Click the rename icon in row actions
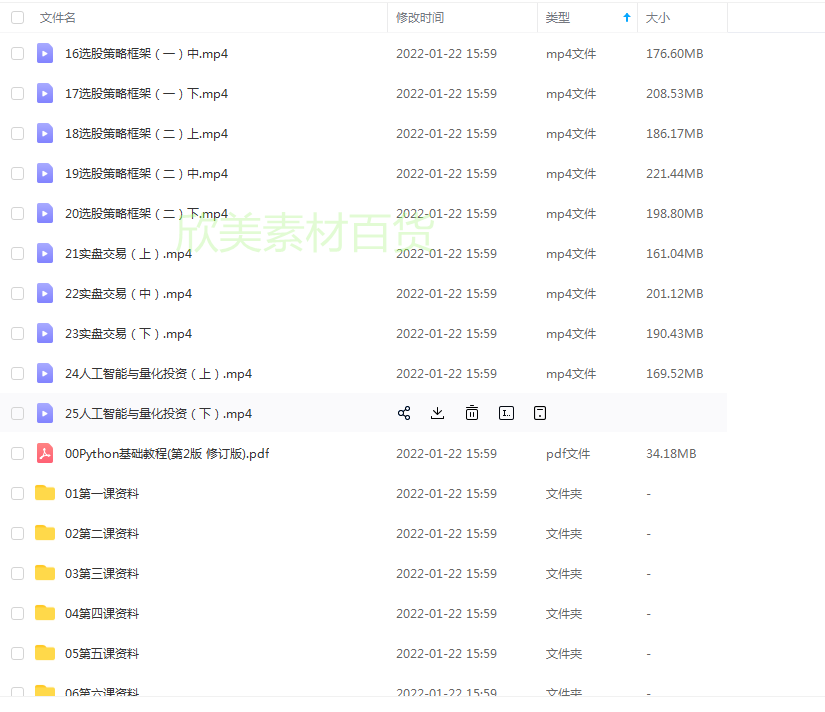This screenshot has width=825, height=712. pos(506,413)
